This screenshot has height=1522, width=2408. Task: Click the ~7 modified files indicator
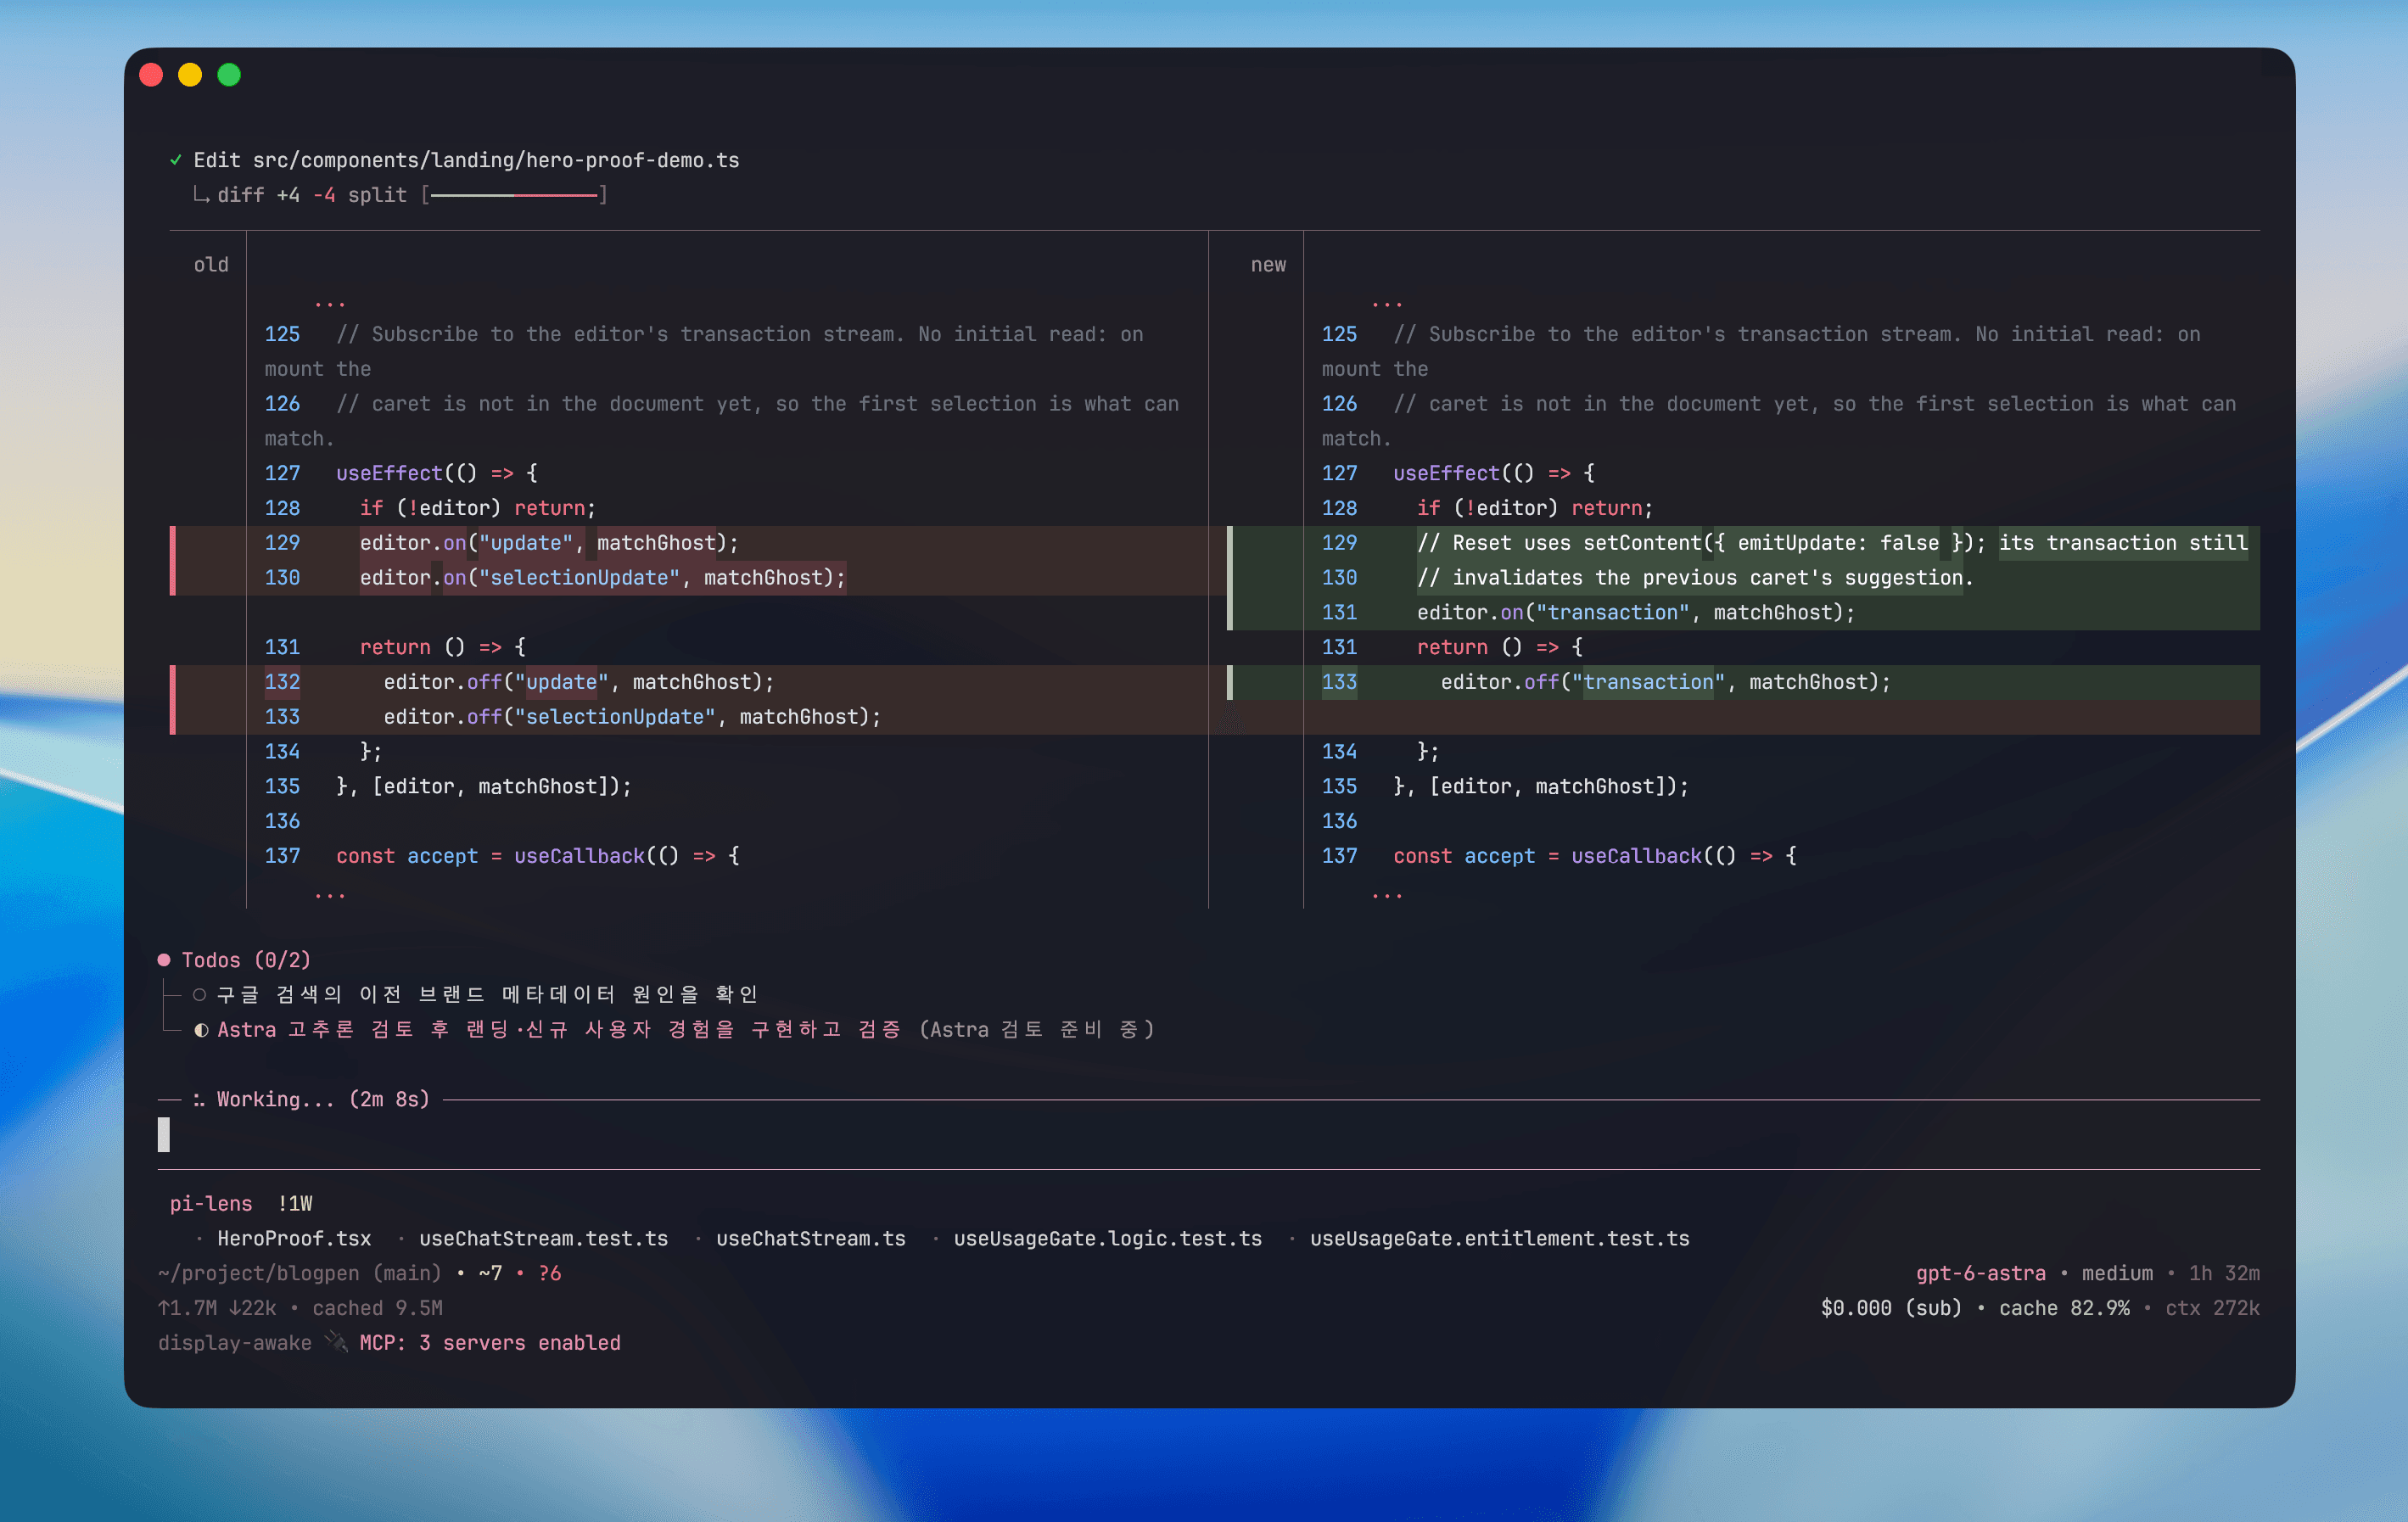click(x=490, y=1274)
